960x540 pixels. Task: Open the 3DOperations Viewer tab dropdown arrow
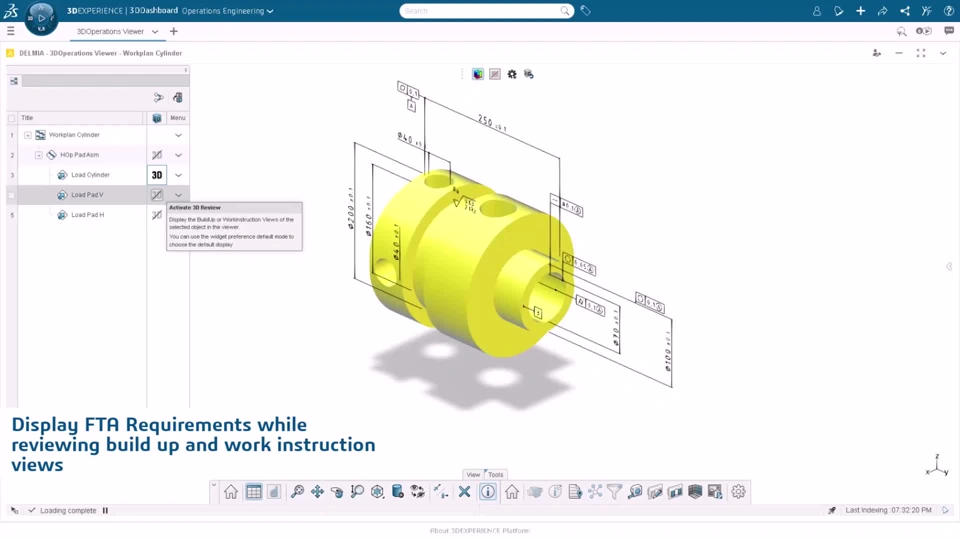click(155, 31)
